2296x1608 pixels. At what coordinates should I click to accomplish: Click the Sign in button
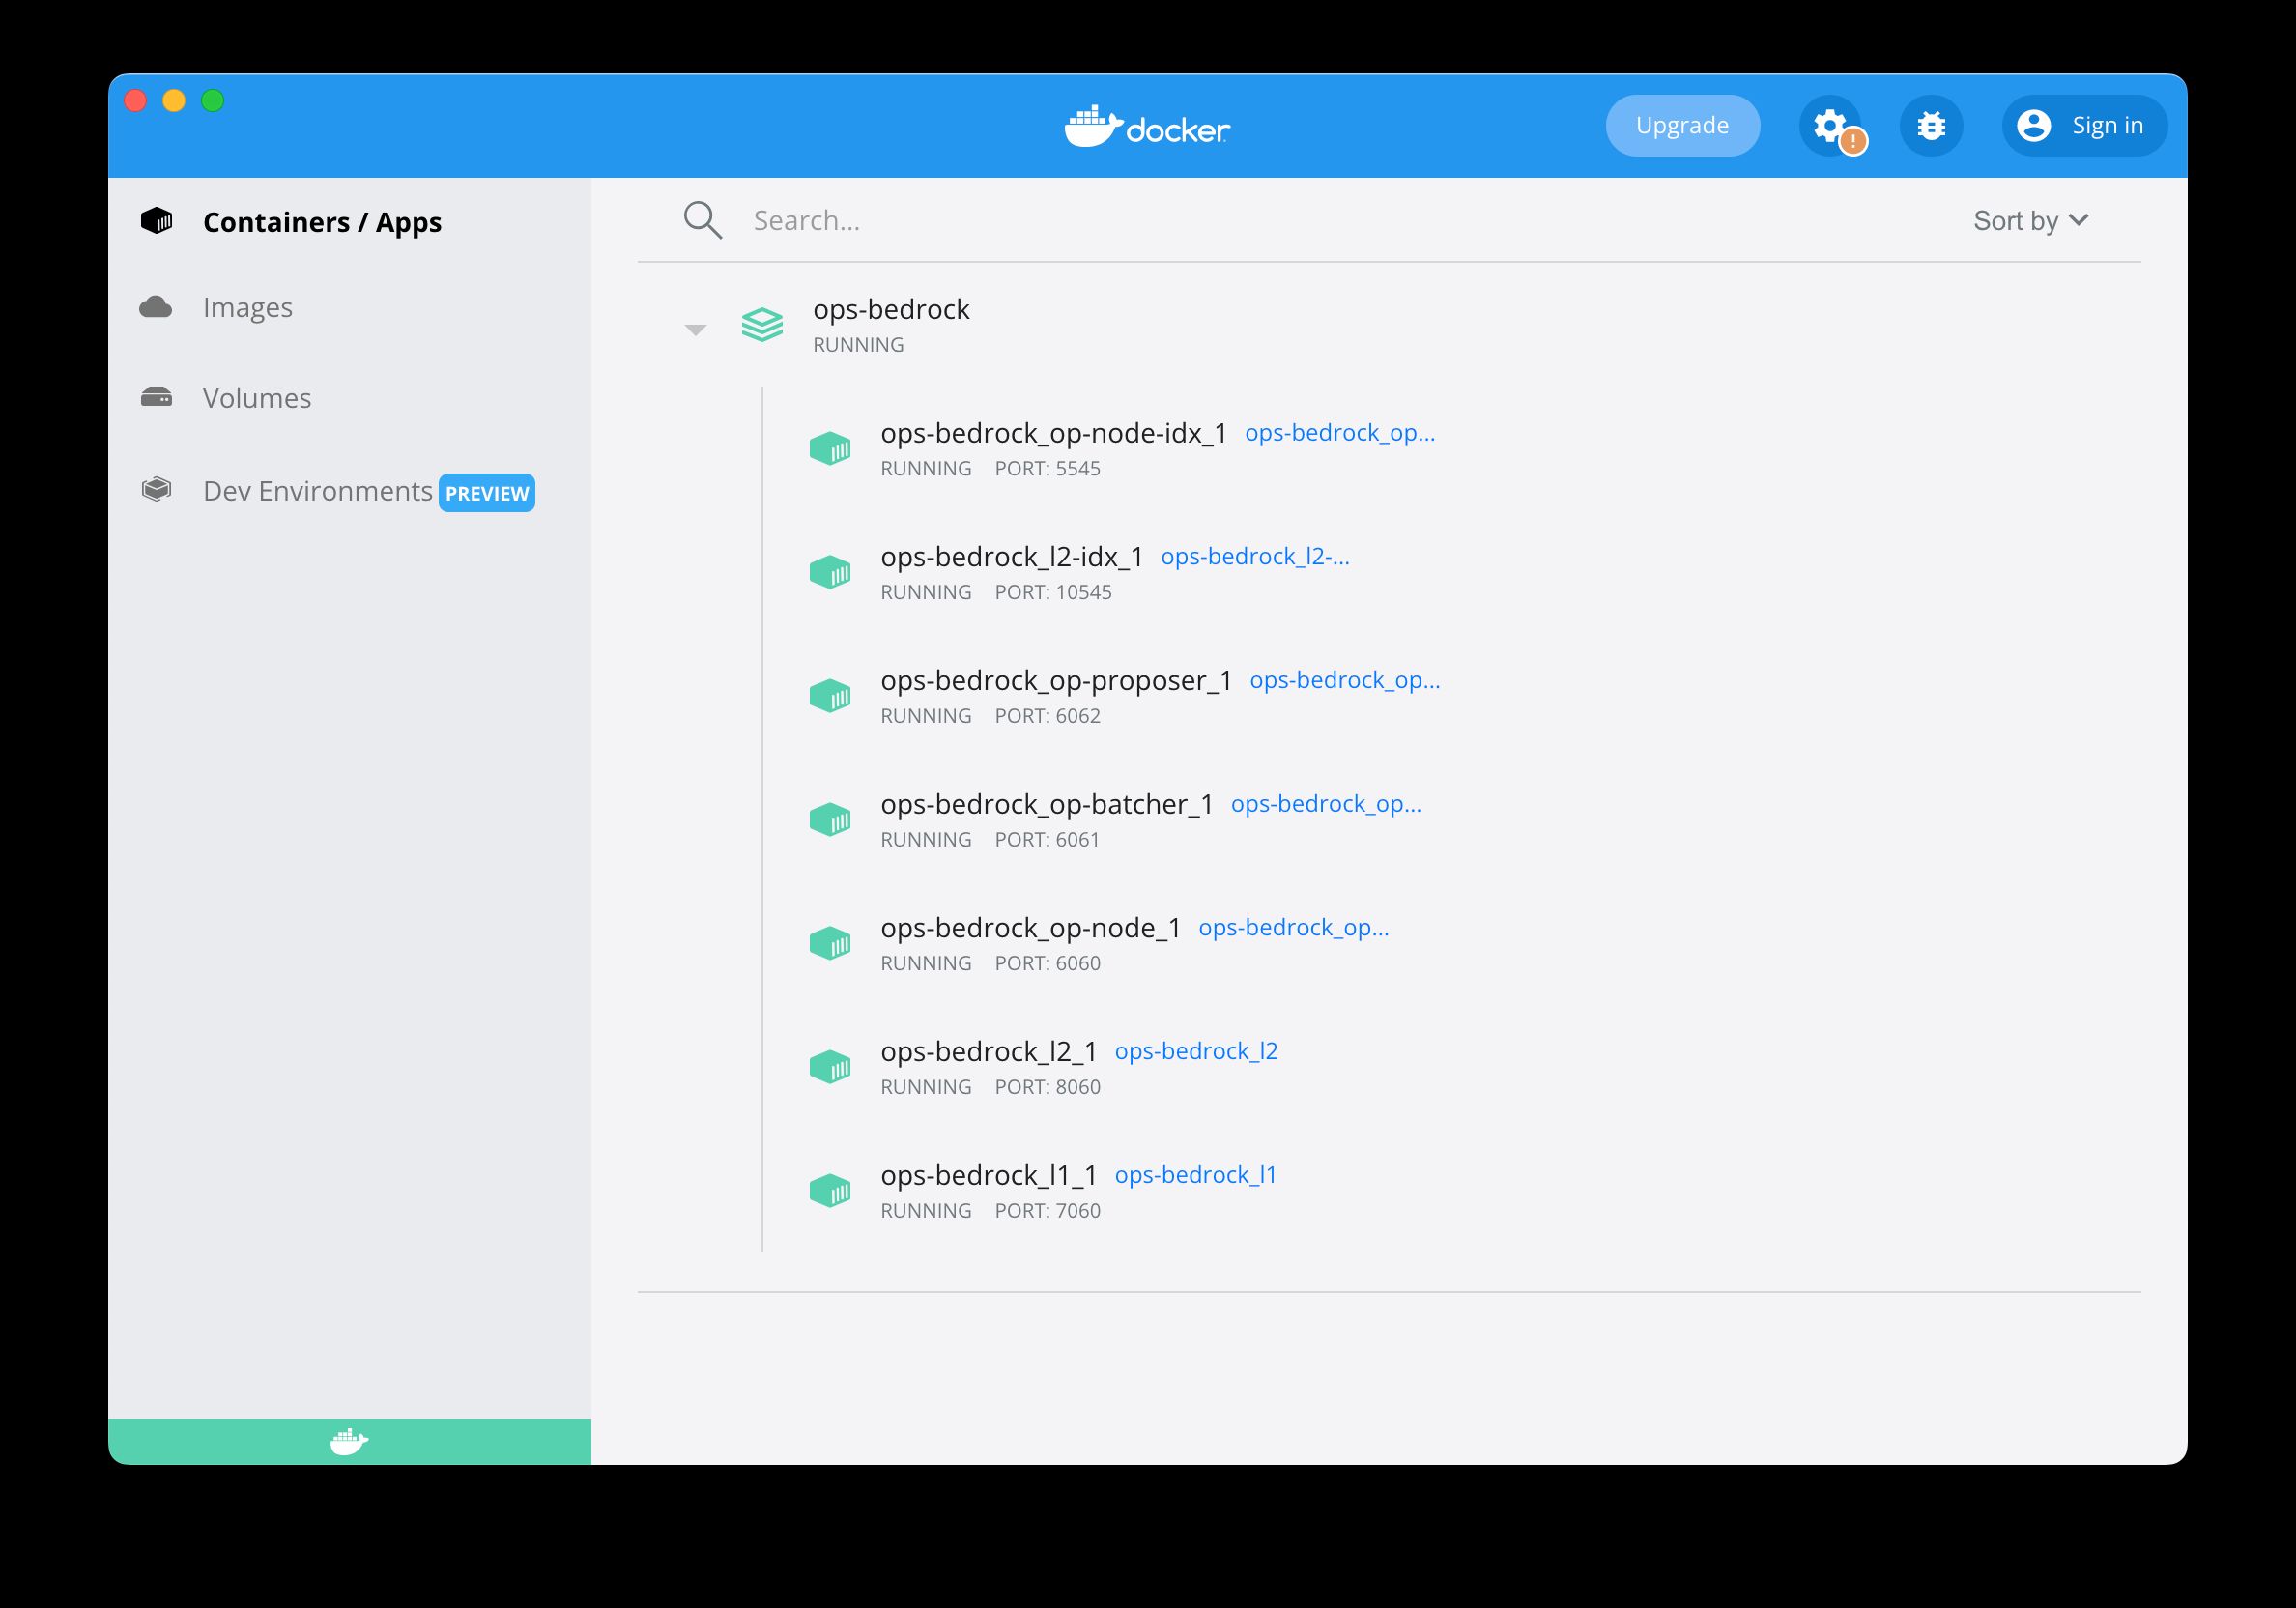point(2084,126)
